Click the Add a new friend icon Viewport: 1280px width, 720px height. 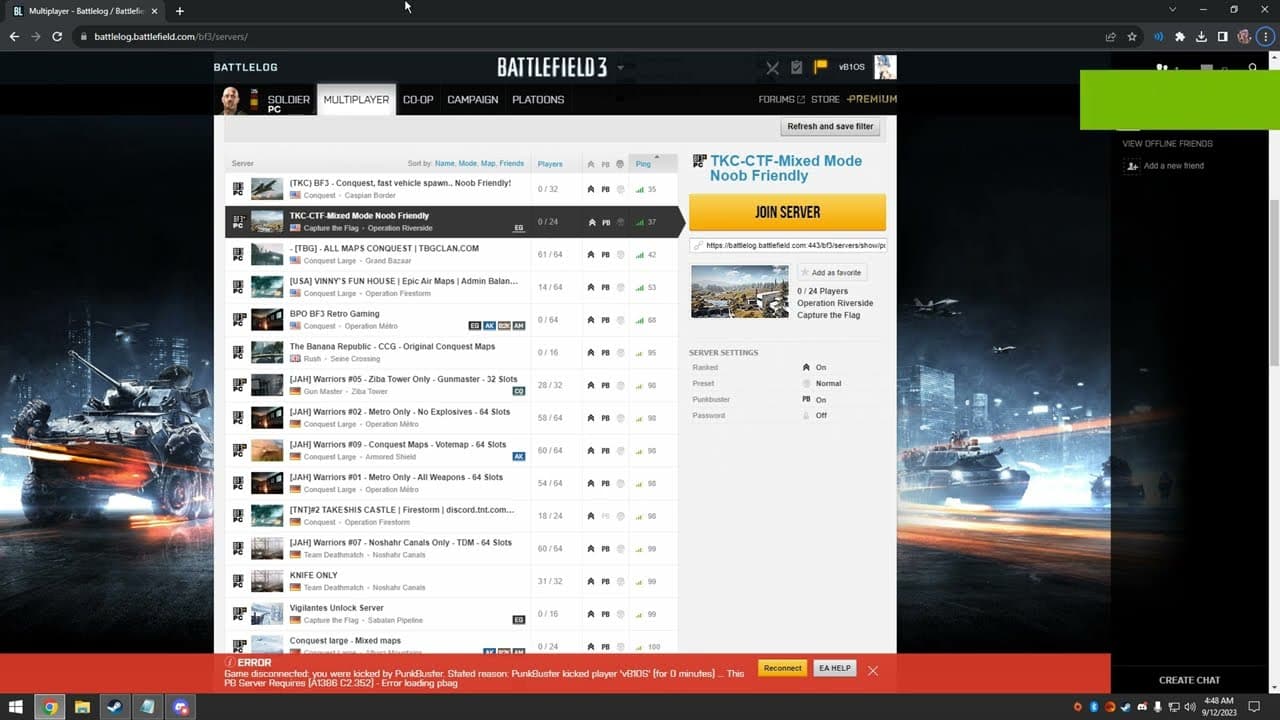pyautogui.click(x=1132, y=166)
